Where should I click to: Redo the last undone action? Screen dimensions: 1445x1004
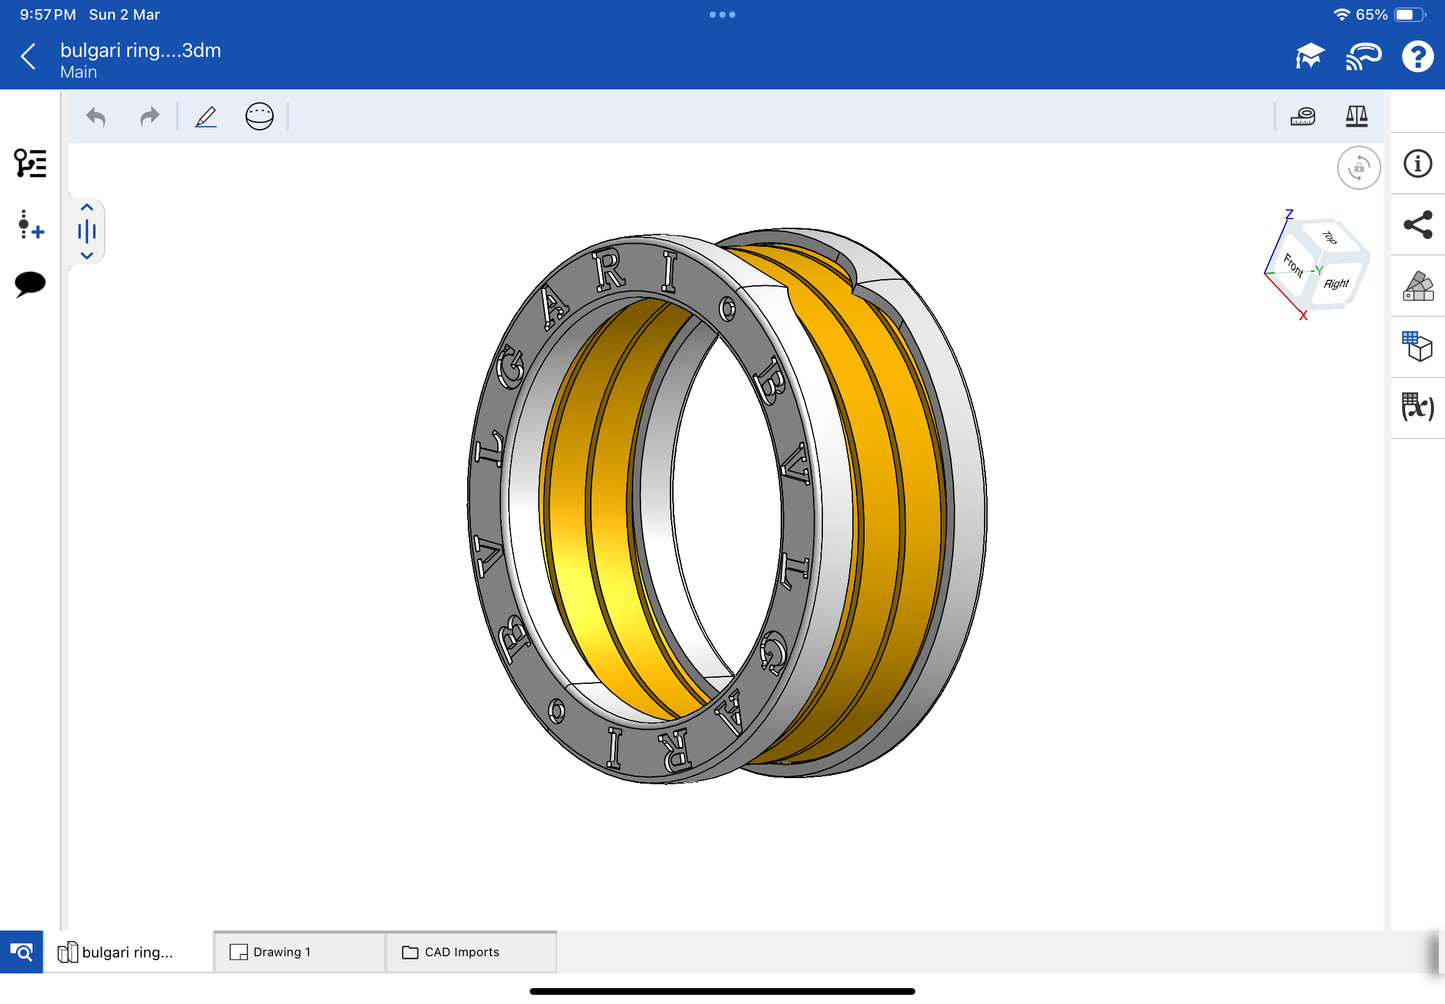(x=149, y=117)
